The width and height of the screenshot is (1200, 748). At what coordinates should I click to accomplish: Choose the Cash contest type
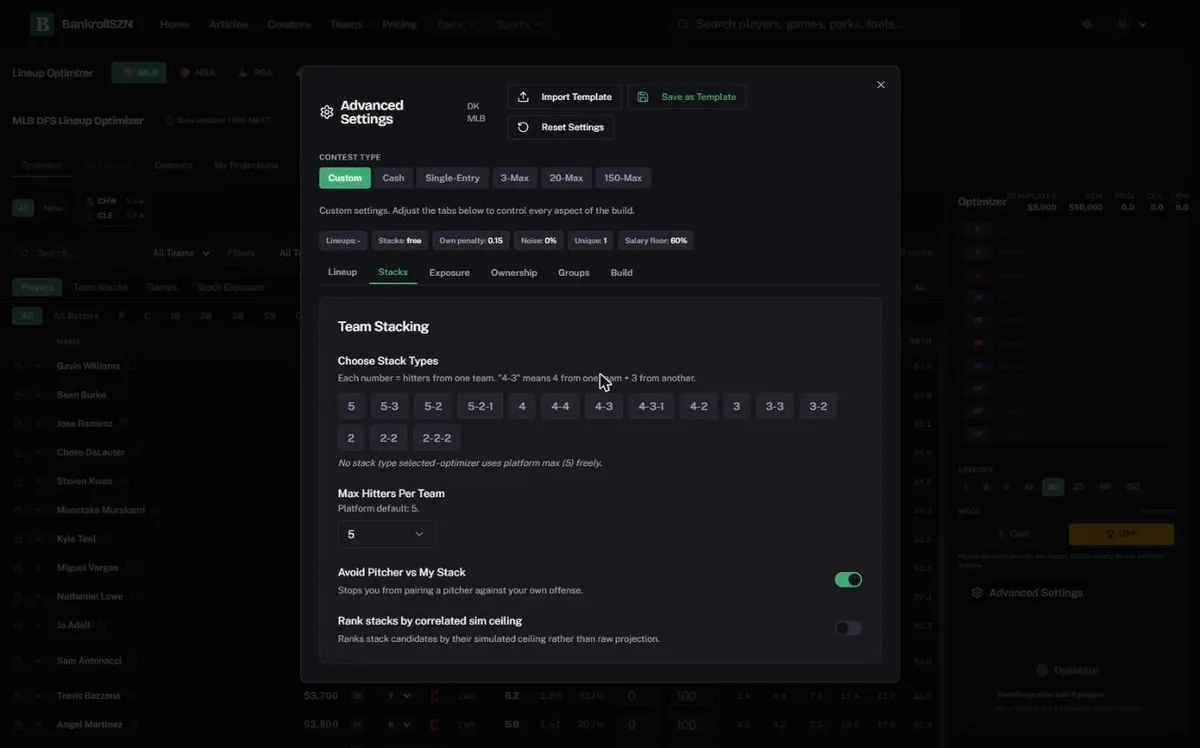394,178
